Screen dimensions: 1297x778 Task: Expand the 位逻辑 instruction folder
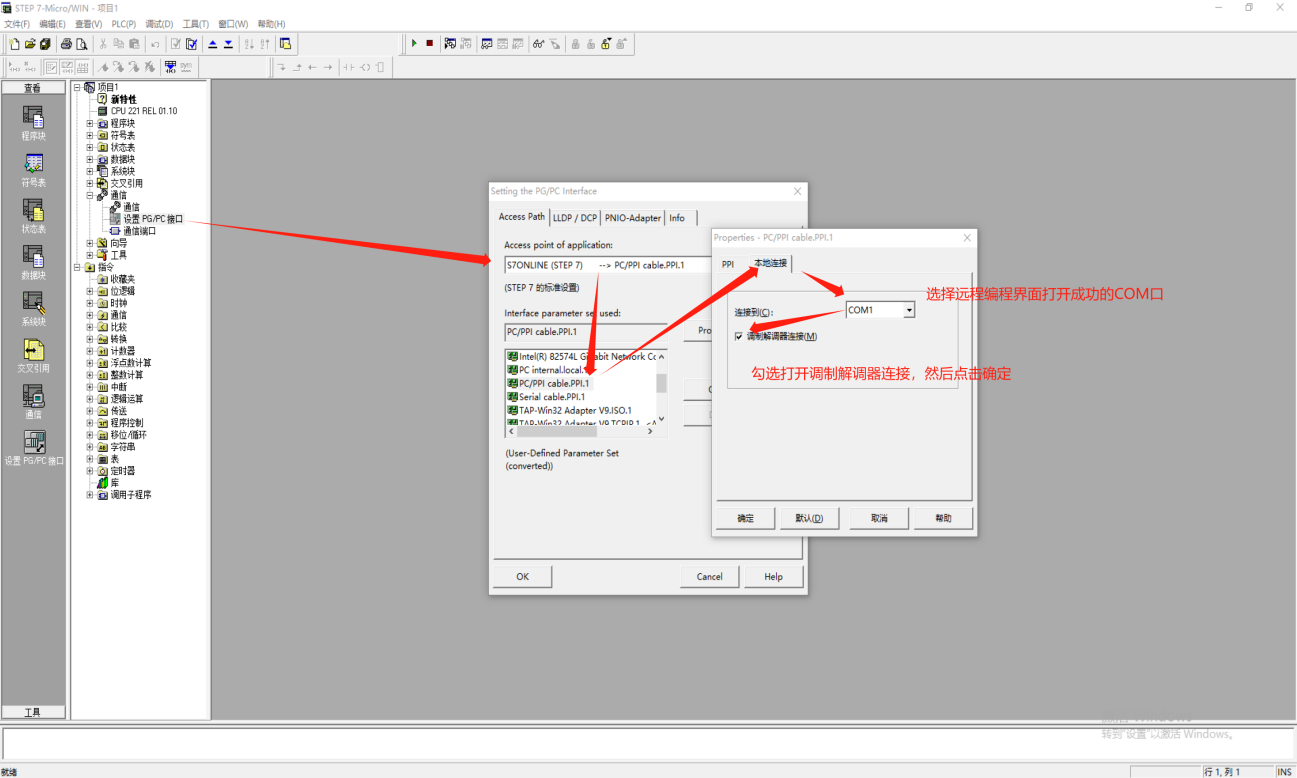pyautogui.click(x=90, y=291)
